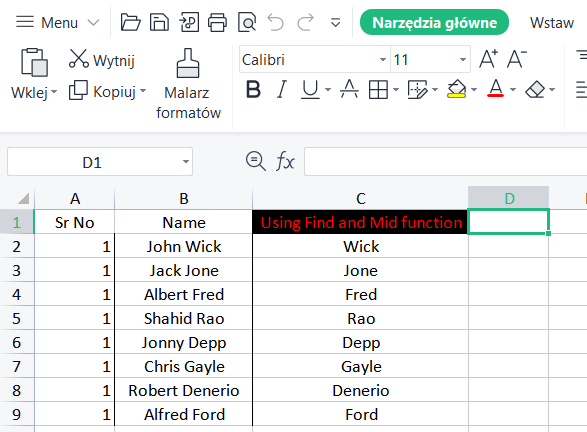587x432 pixels.
Task: Switch to the Wstaw tab
Action: pyautogui.click(x=552, y=23)
